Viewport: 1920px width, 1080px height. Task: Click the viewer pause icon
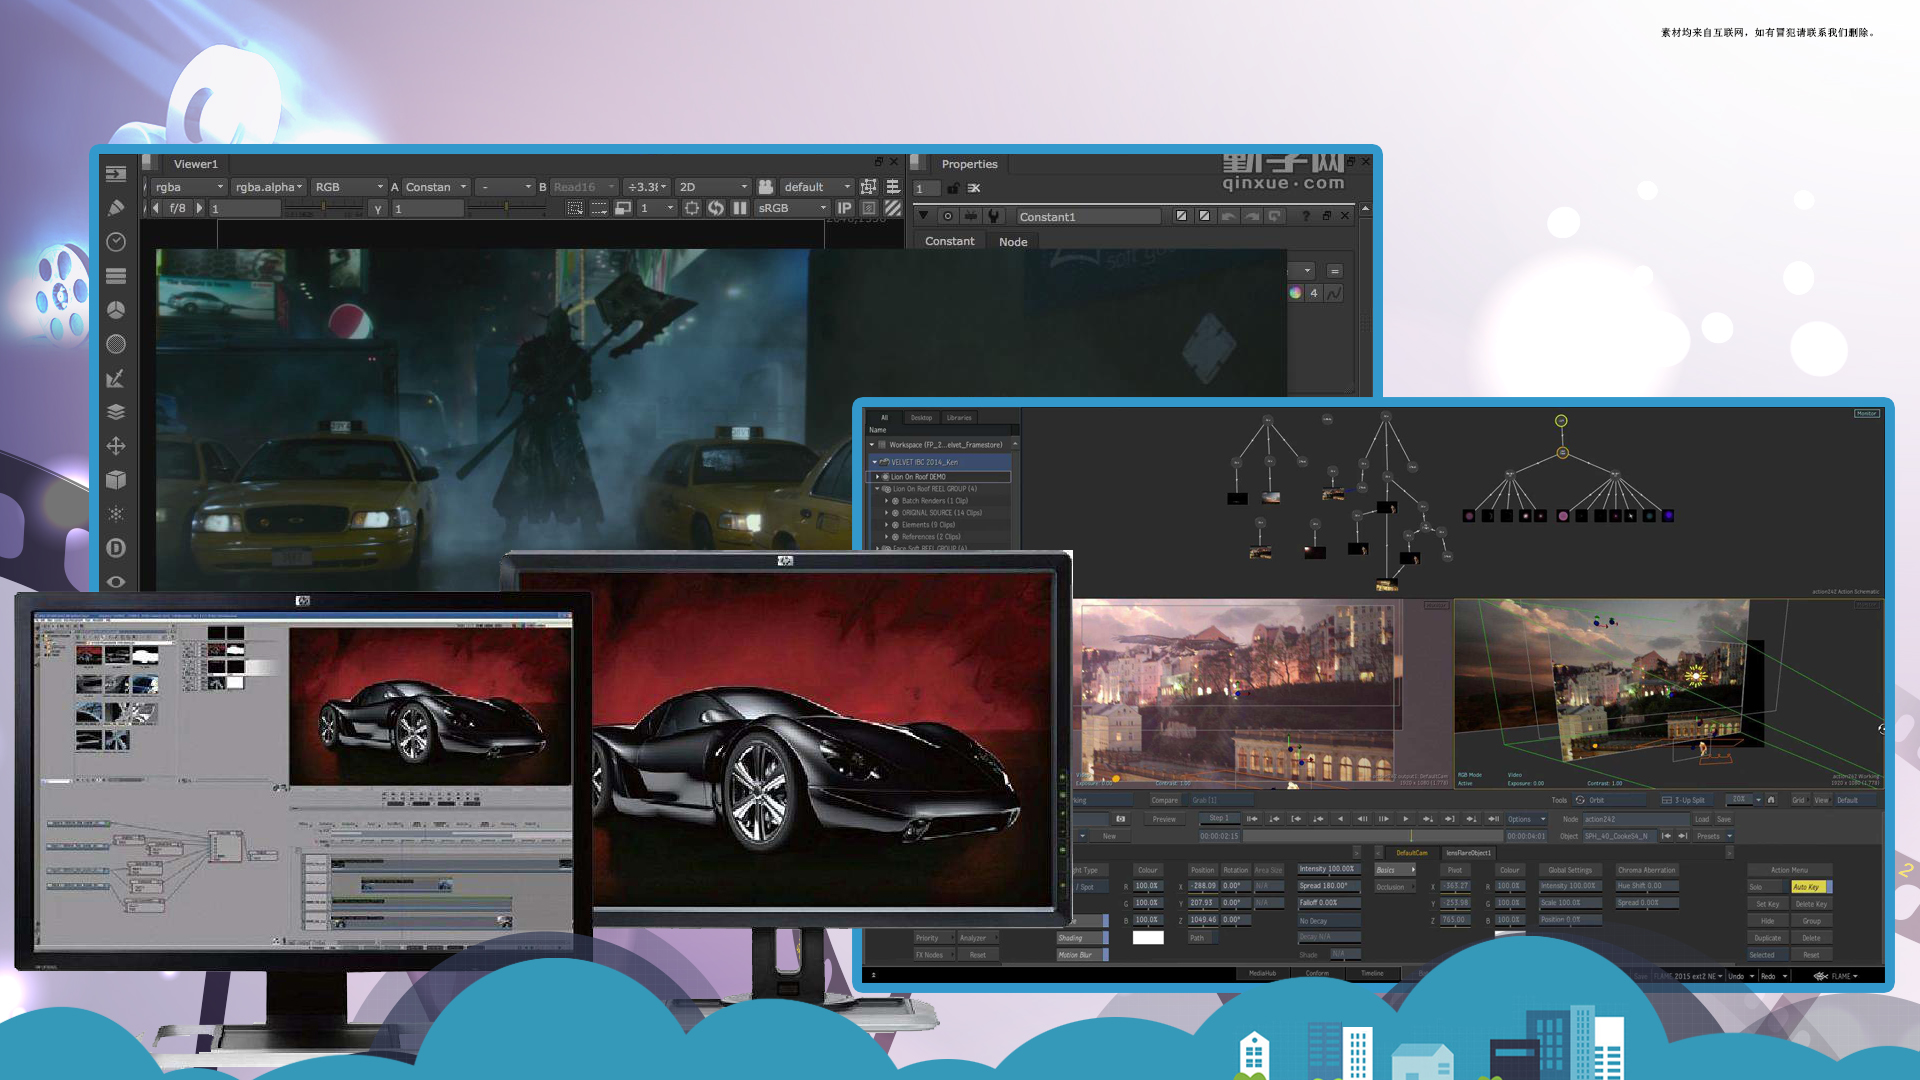point(740,208)
